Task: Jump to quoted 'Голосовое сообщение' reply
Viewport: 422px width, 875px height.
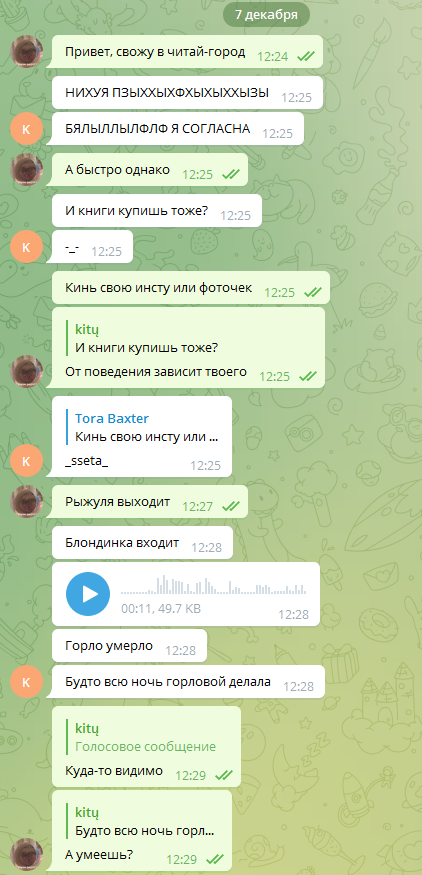Action: click(x=146, y=737)
